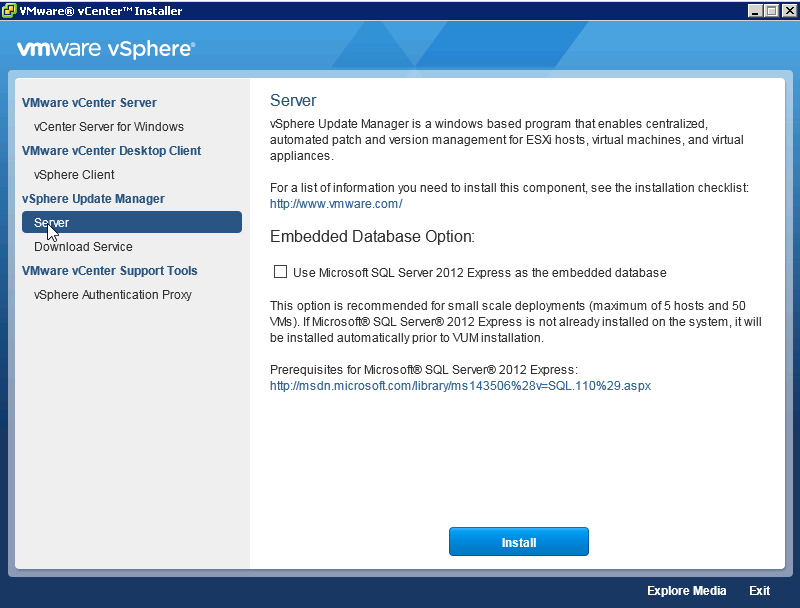Image resolution: width=800 pixels, height=608 pixels.
Task: Click Exit at the bottom right
Action: pyautogui.click(x=759, y=591)
